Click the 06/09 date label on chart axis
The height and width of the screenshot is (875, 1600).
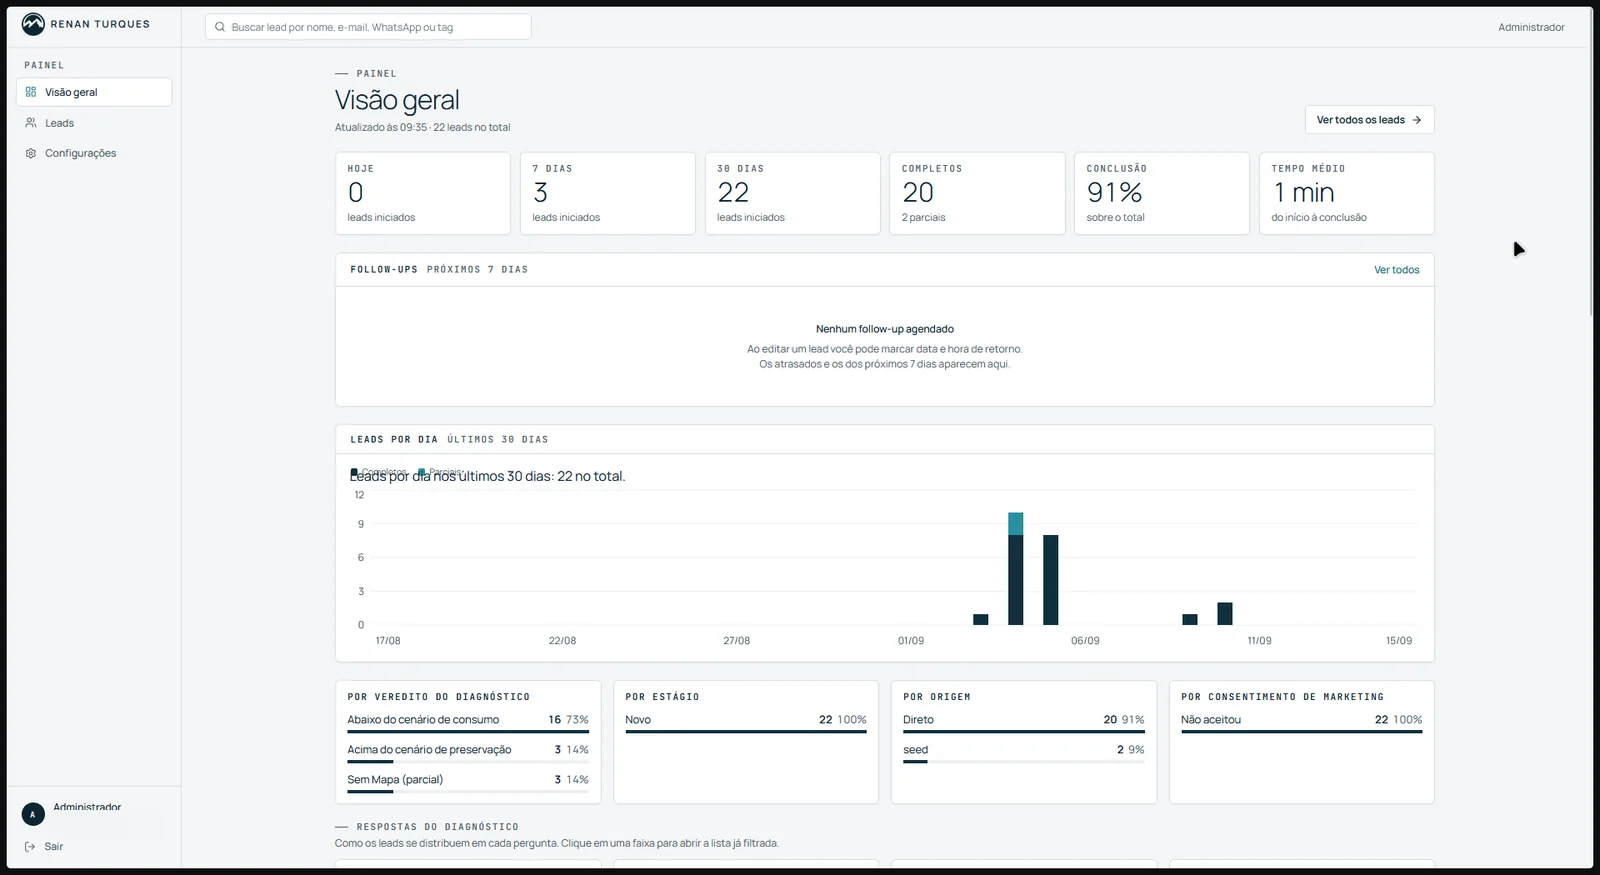click(x=1085, y=641)
